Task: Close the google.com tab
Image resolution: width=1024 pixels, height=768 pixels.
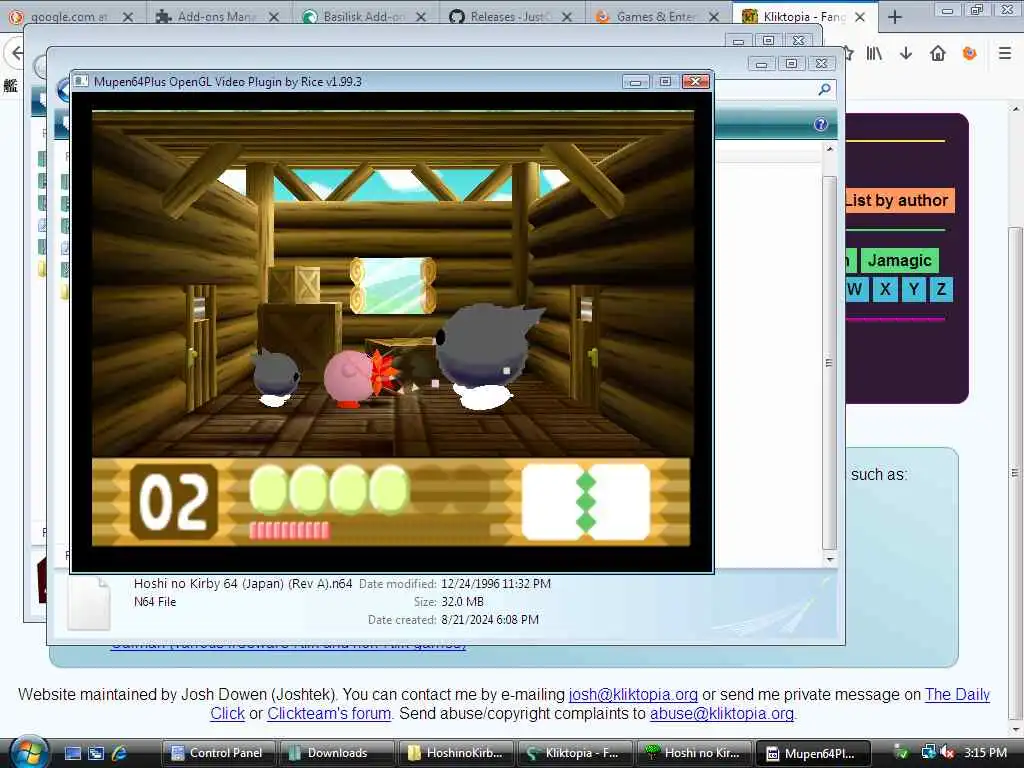Action: 128,17
